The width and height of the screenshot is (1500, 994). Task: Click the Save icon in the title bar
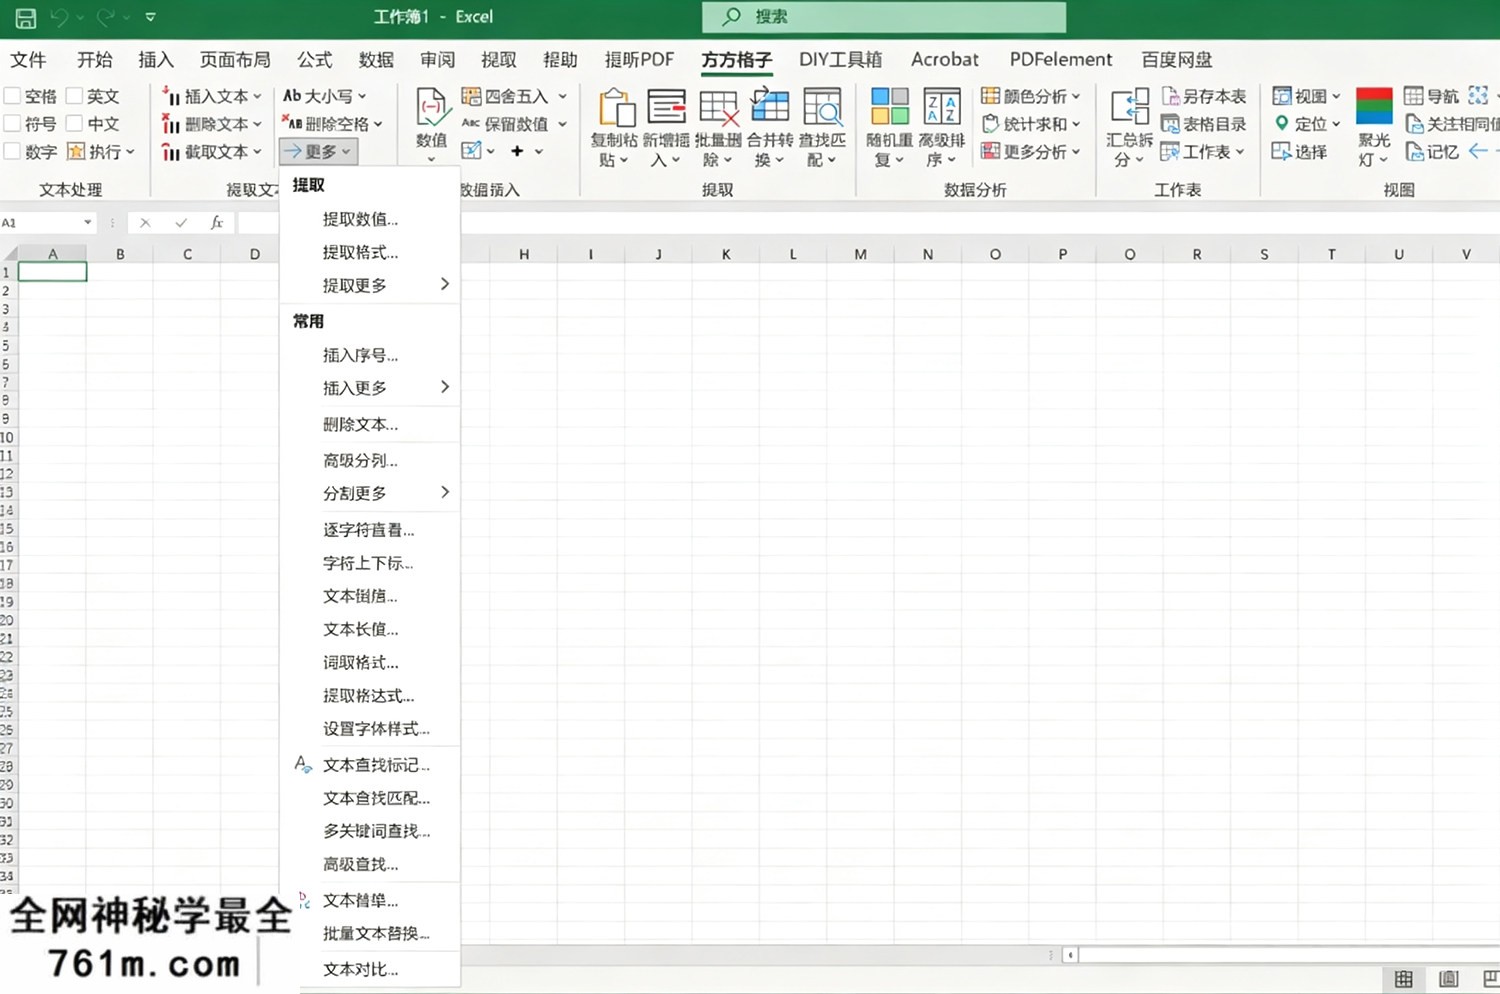coord(25,17)
